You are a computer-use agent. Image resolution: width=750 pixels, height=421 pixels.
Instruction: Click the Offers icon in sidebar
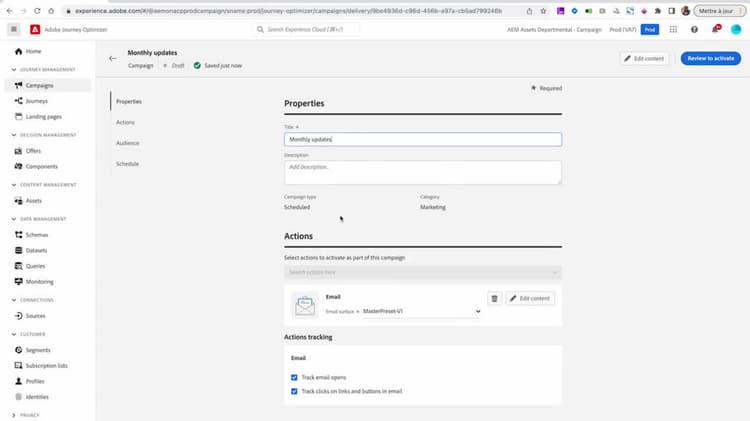pyautogui.click(x=19, y=151)
